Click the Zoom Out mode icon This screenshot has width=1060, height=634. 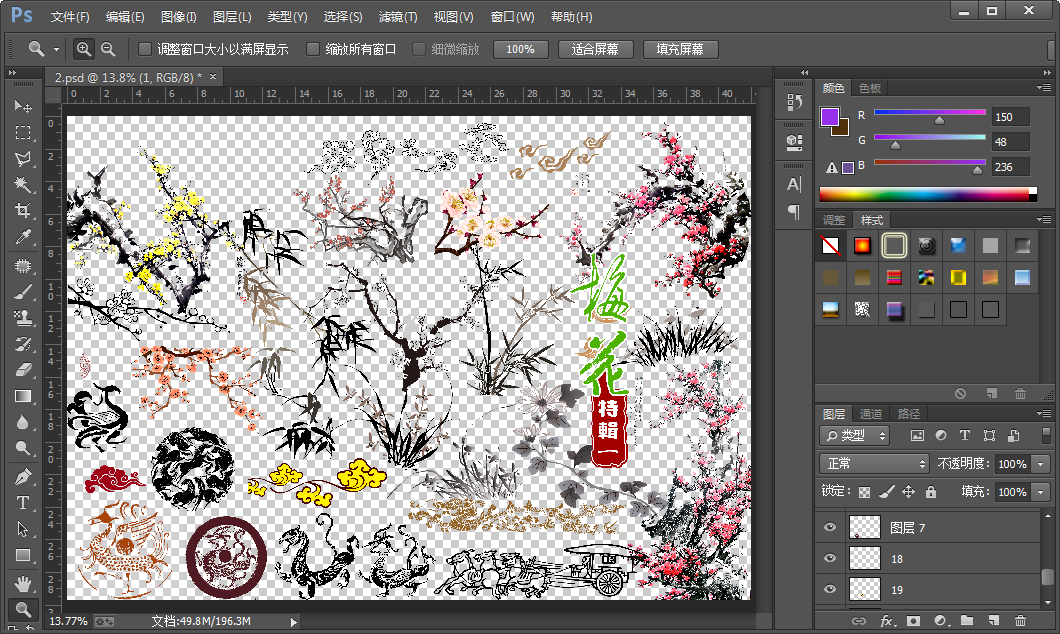click(x=107, y=49)
